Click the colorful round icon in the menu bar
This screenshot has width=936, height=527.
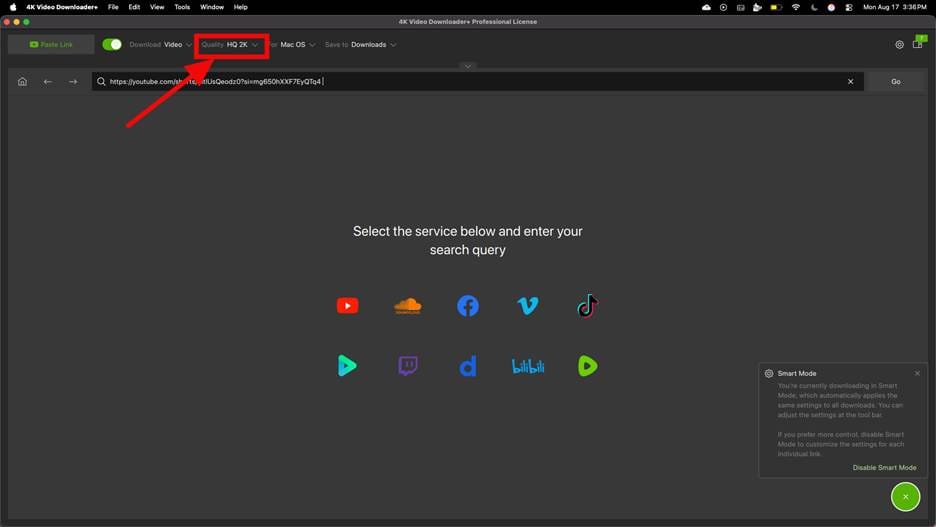click(x=830, y=7)
